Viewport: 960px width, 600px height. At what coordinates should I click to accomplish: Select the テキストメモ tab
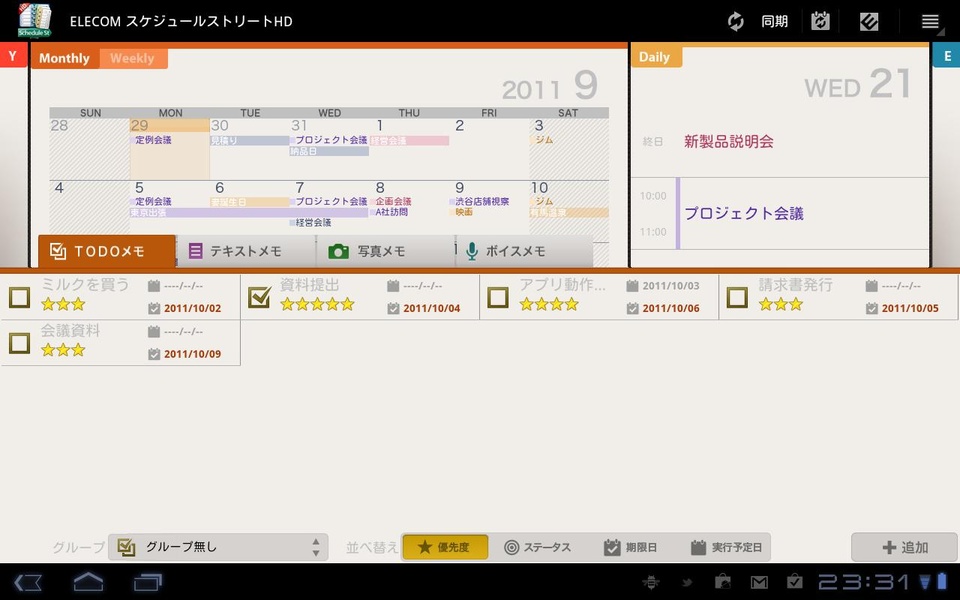(246, 251)
